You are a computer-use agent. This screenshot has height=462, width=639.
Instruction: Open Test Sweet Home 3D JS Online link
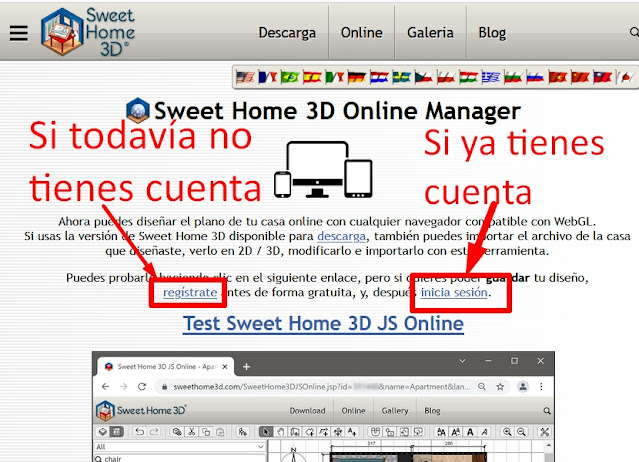point(323,324)
